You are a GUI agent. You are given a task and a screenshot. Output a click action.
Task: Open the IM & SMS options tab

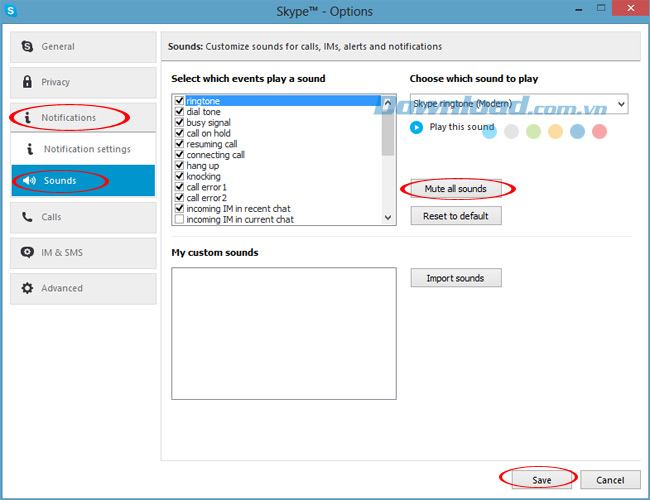tap(83, 253)
